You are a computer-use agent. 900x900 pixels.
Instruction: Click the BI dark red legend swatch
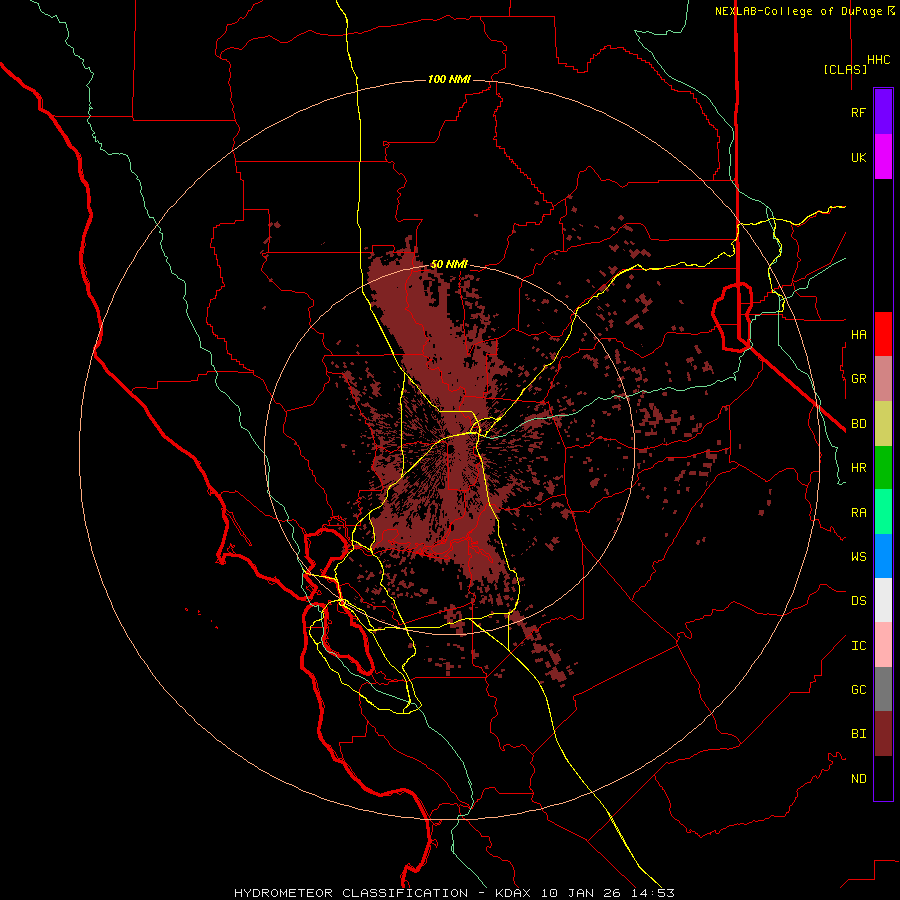(x=883, y=734)
